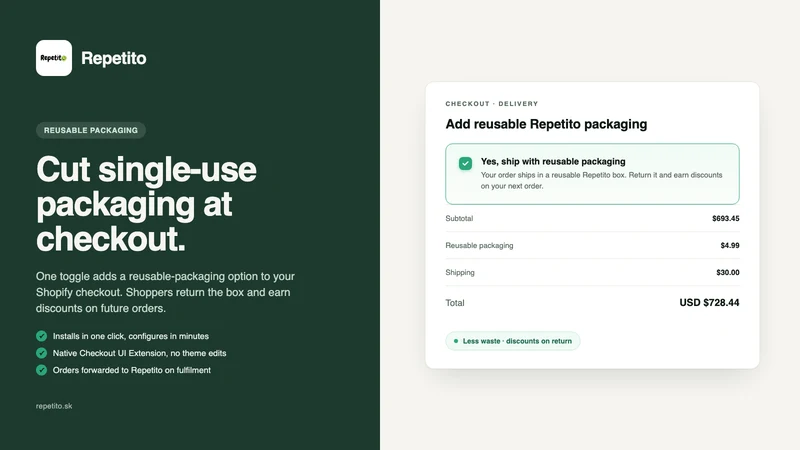The height and width of the screenshot is (450, 800).
Task: Click the green check beside 'Installs in one click'
Action: pyautogui.click(x=41, y=336)
